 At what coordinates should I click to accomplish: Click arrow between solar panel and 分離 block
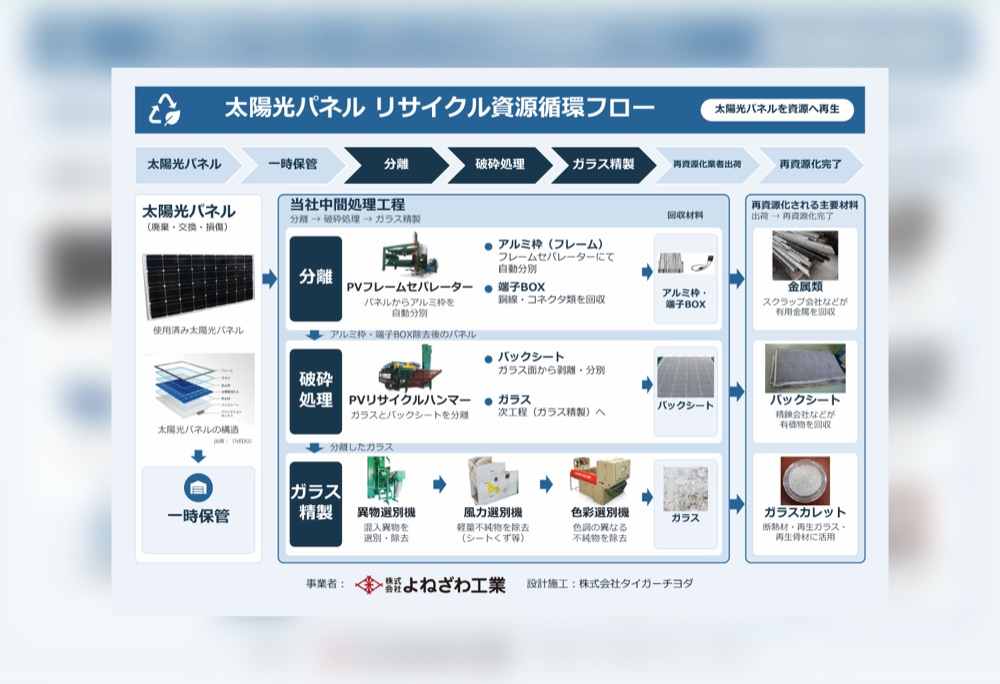click(270, 279)
